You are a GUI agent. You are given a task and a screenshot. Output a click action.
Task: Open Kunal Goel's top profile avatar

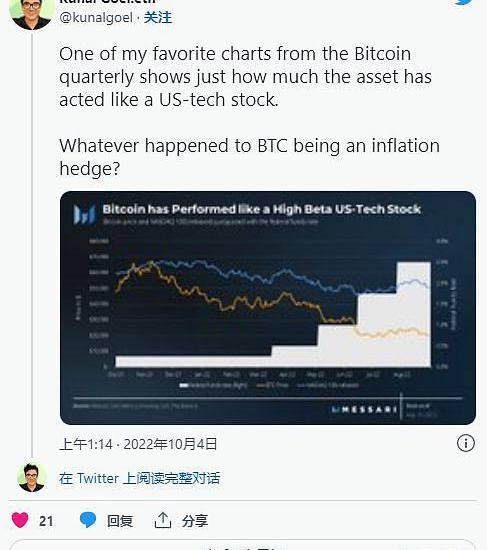(32, 12)
